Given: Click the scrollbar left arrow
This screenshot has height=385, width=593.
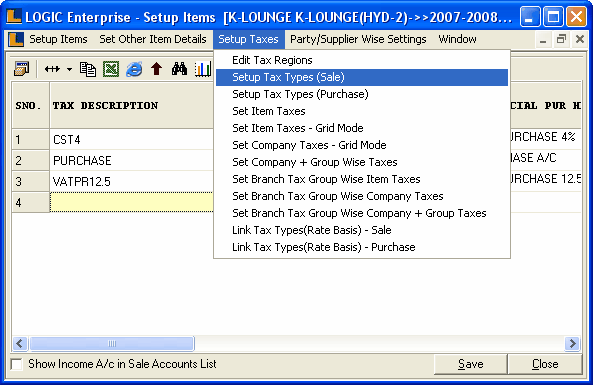Looking at the screenshot, I should click(x=20, y=343).
